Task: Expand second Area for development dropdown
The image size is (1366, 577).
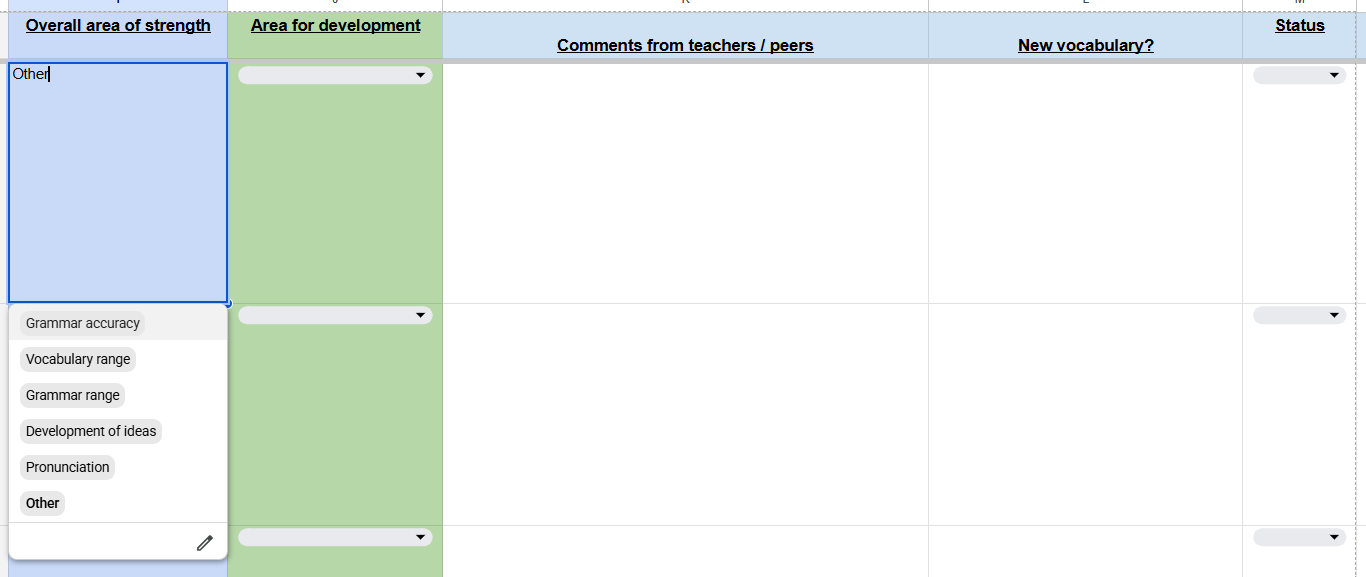Action: point(335,315)
